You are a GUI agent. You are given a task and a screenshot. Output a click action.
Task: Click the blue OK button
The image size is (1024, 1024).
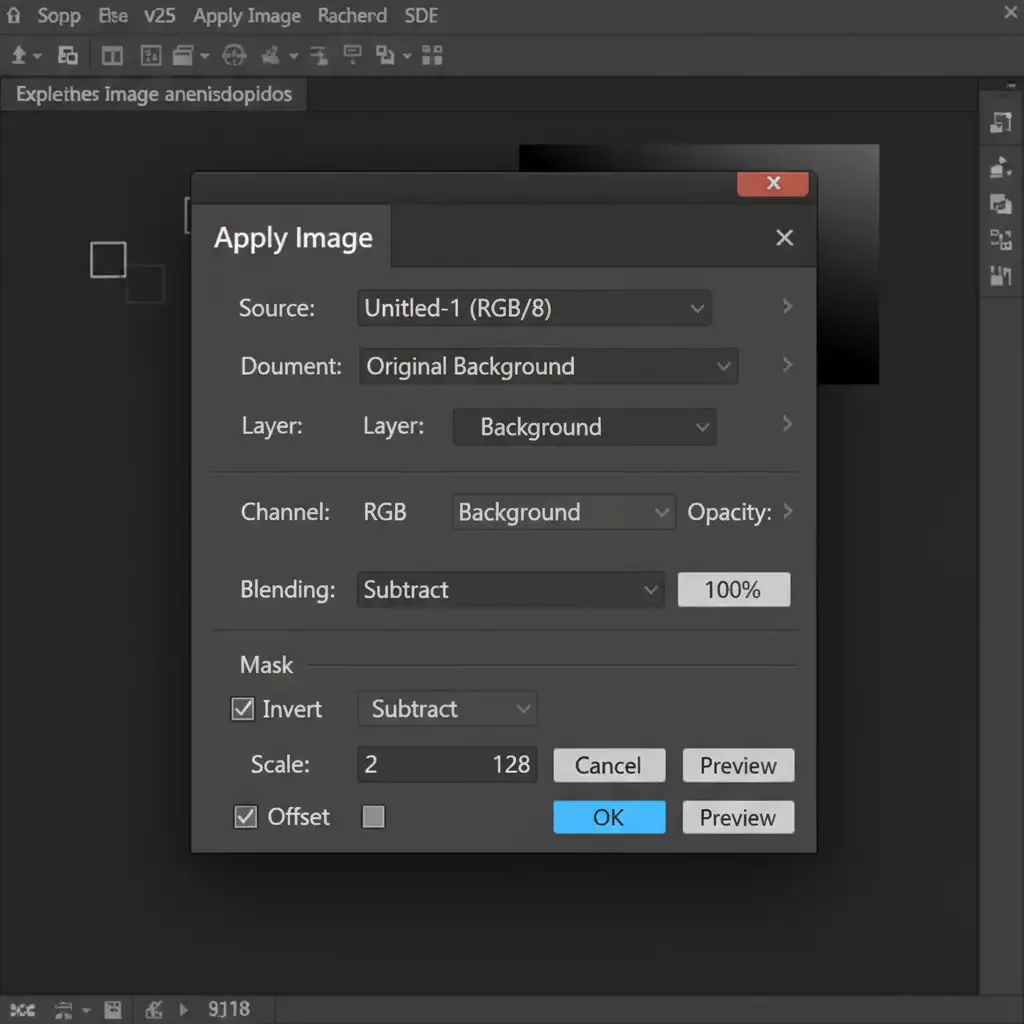[x=609, y=817]
